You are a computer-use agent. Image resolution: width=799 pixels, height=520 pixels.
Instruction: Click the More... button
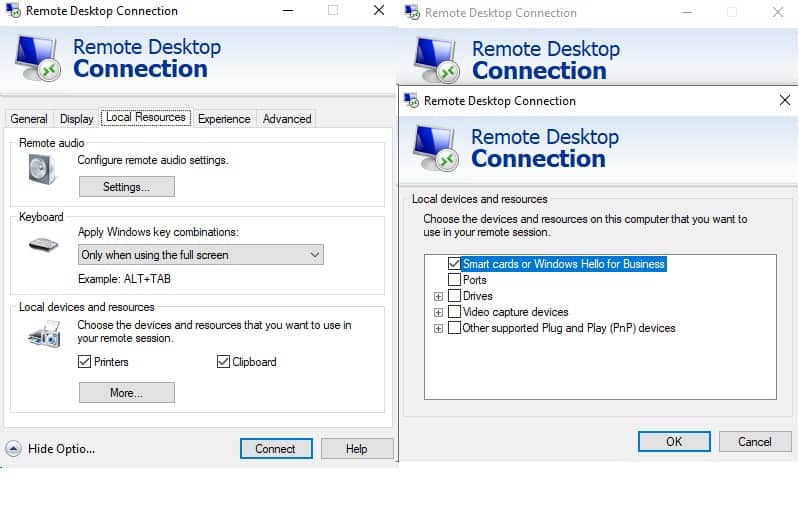pyautogui.click(x=126, y=393)
